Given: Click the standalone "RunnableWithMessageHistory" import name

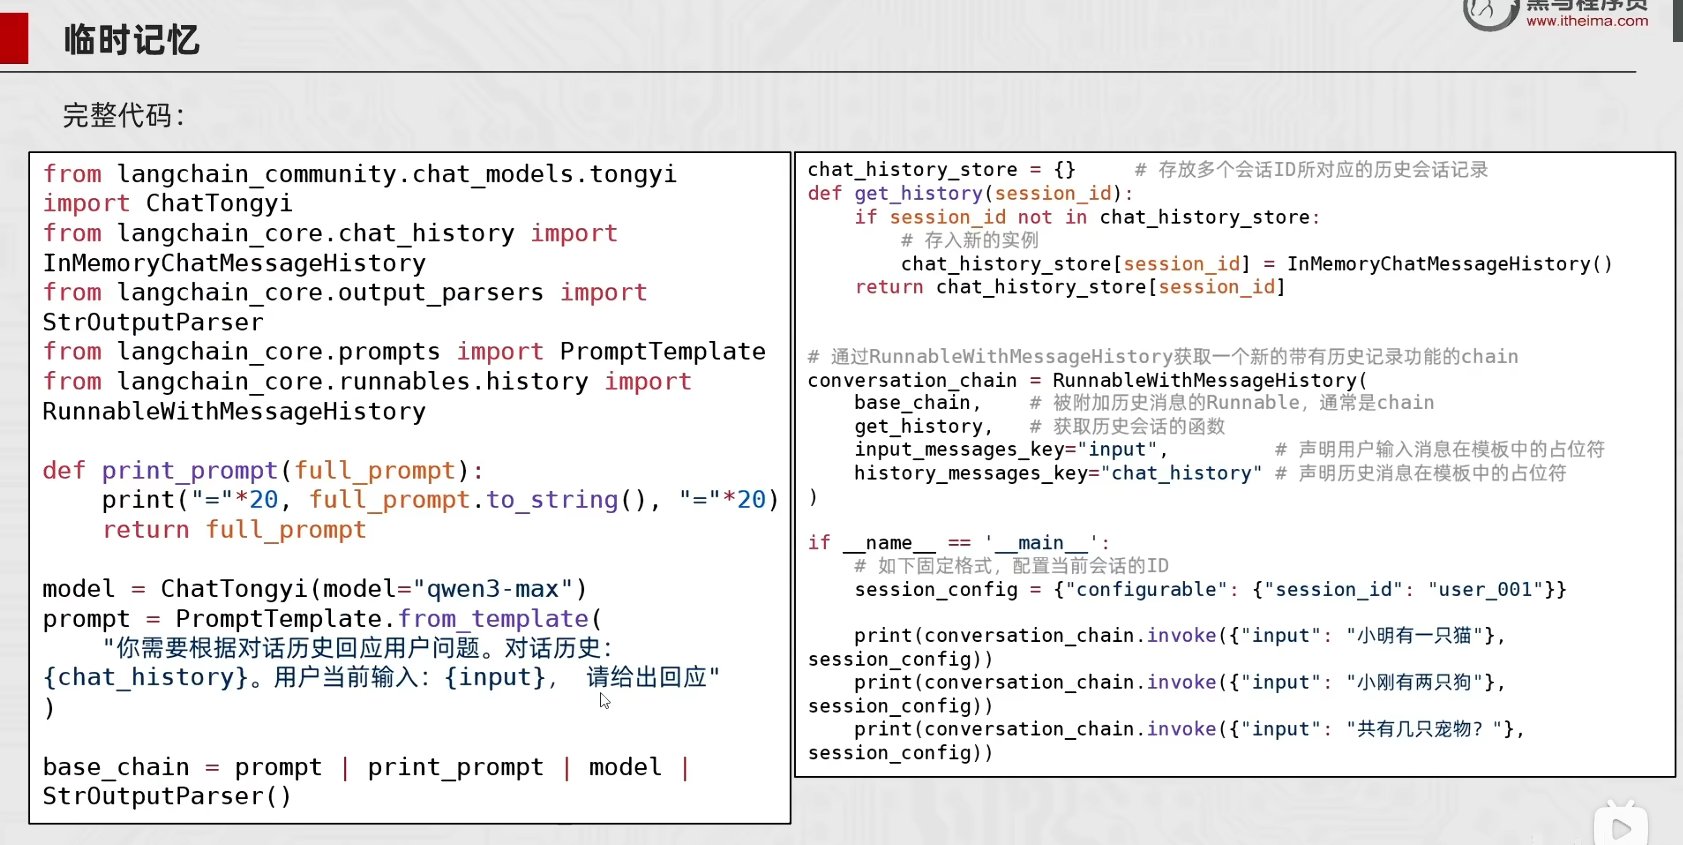Looking at the screenshot, I should [234, 411].
